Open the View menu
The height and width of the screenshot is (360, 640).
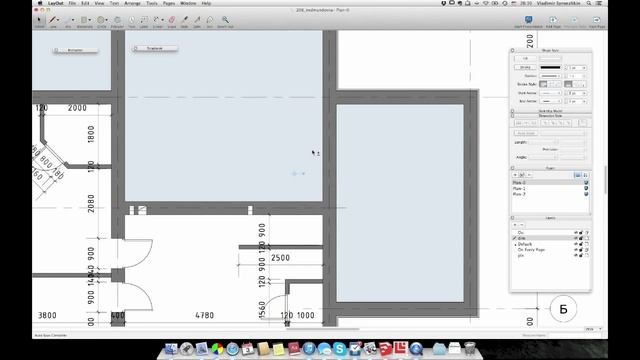(99, 3)
